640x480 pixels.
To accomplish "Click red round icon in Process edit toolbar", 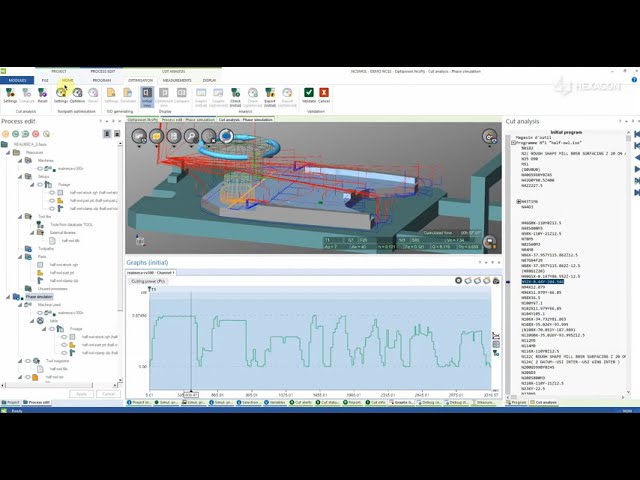I will [x=36, y=134].
